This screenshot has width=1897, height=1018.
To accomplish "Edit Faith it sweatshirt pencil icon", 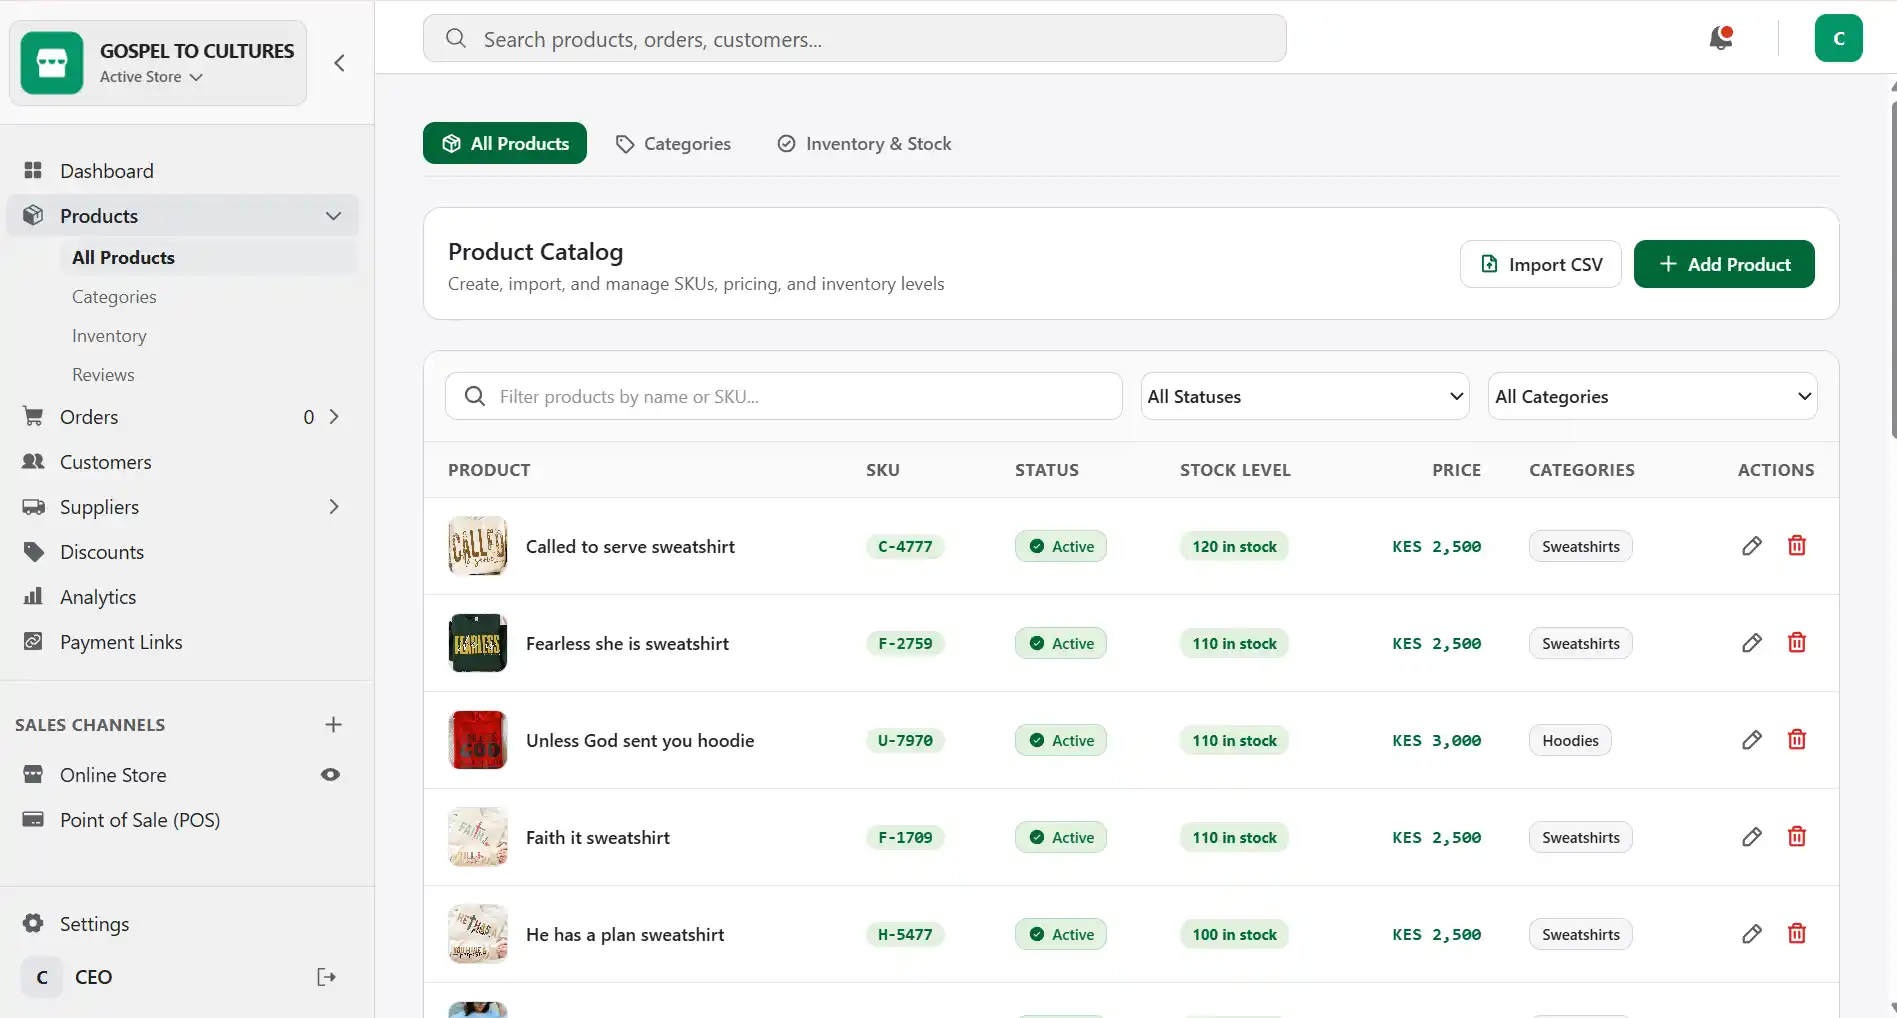I will pos(1751,837).
